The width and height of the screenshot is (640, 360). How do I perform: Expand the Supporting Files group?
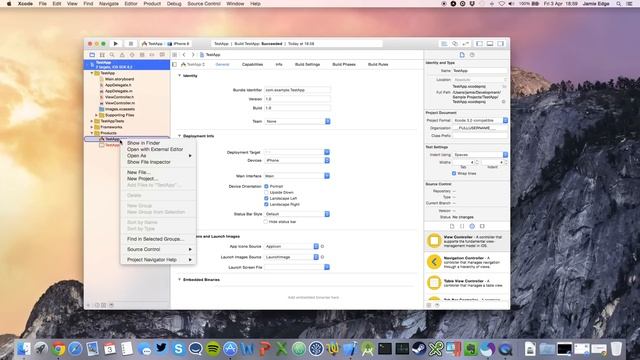[96, 115]
